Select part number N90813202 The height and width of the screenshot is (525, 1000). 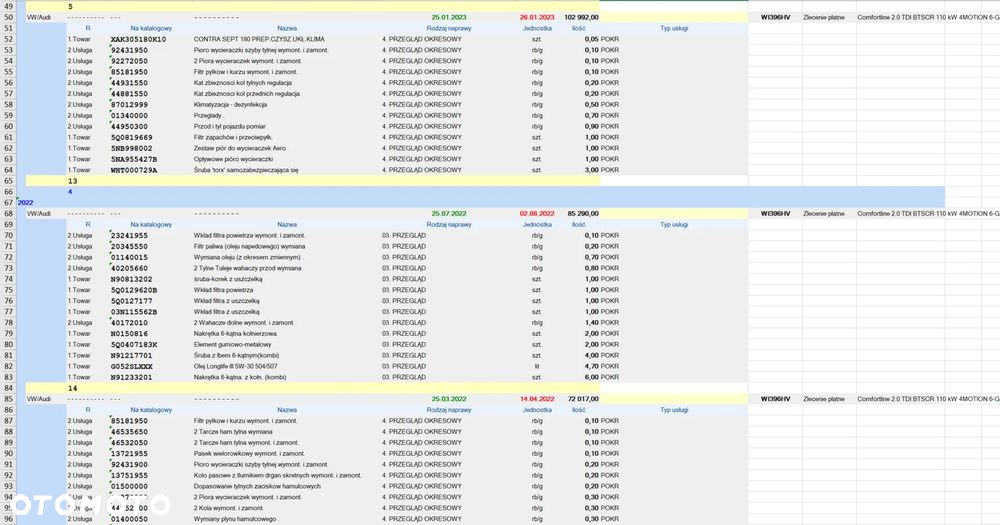coord(131,279)
